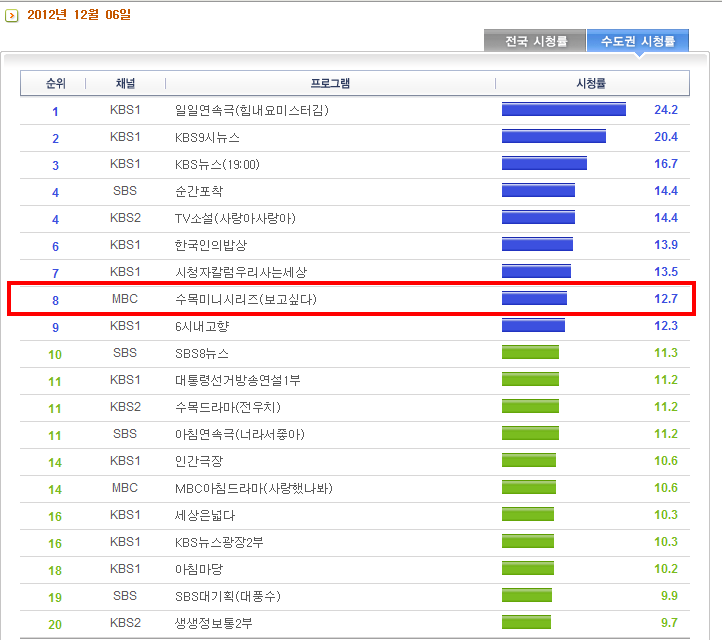The image size is (722, 640).
Task: Click the 2012년 12월 06일 date heading
Action: point(79,15)
